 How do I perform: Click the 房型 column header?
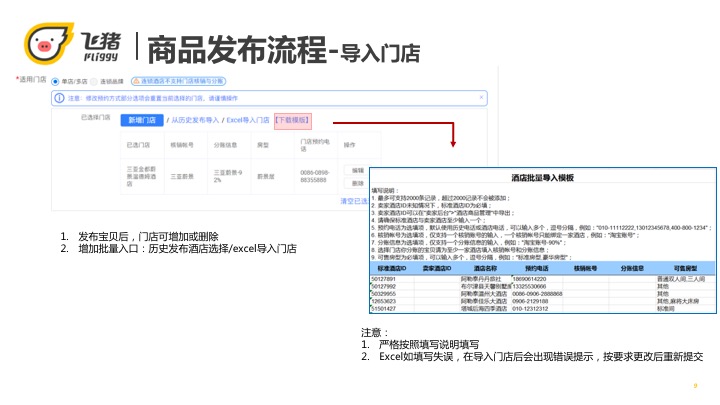(x=263, y=145)
